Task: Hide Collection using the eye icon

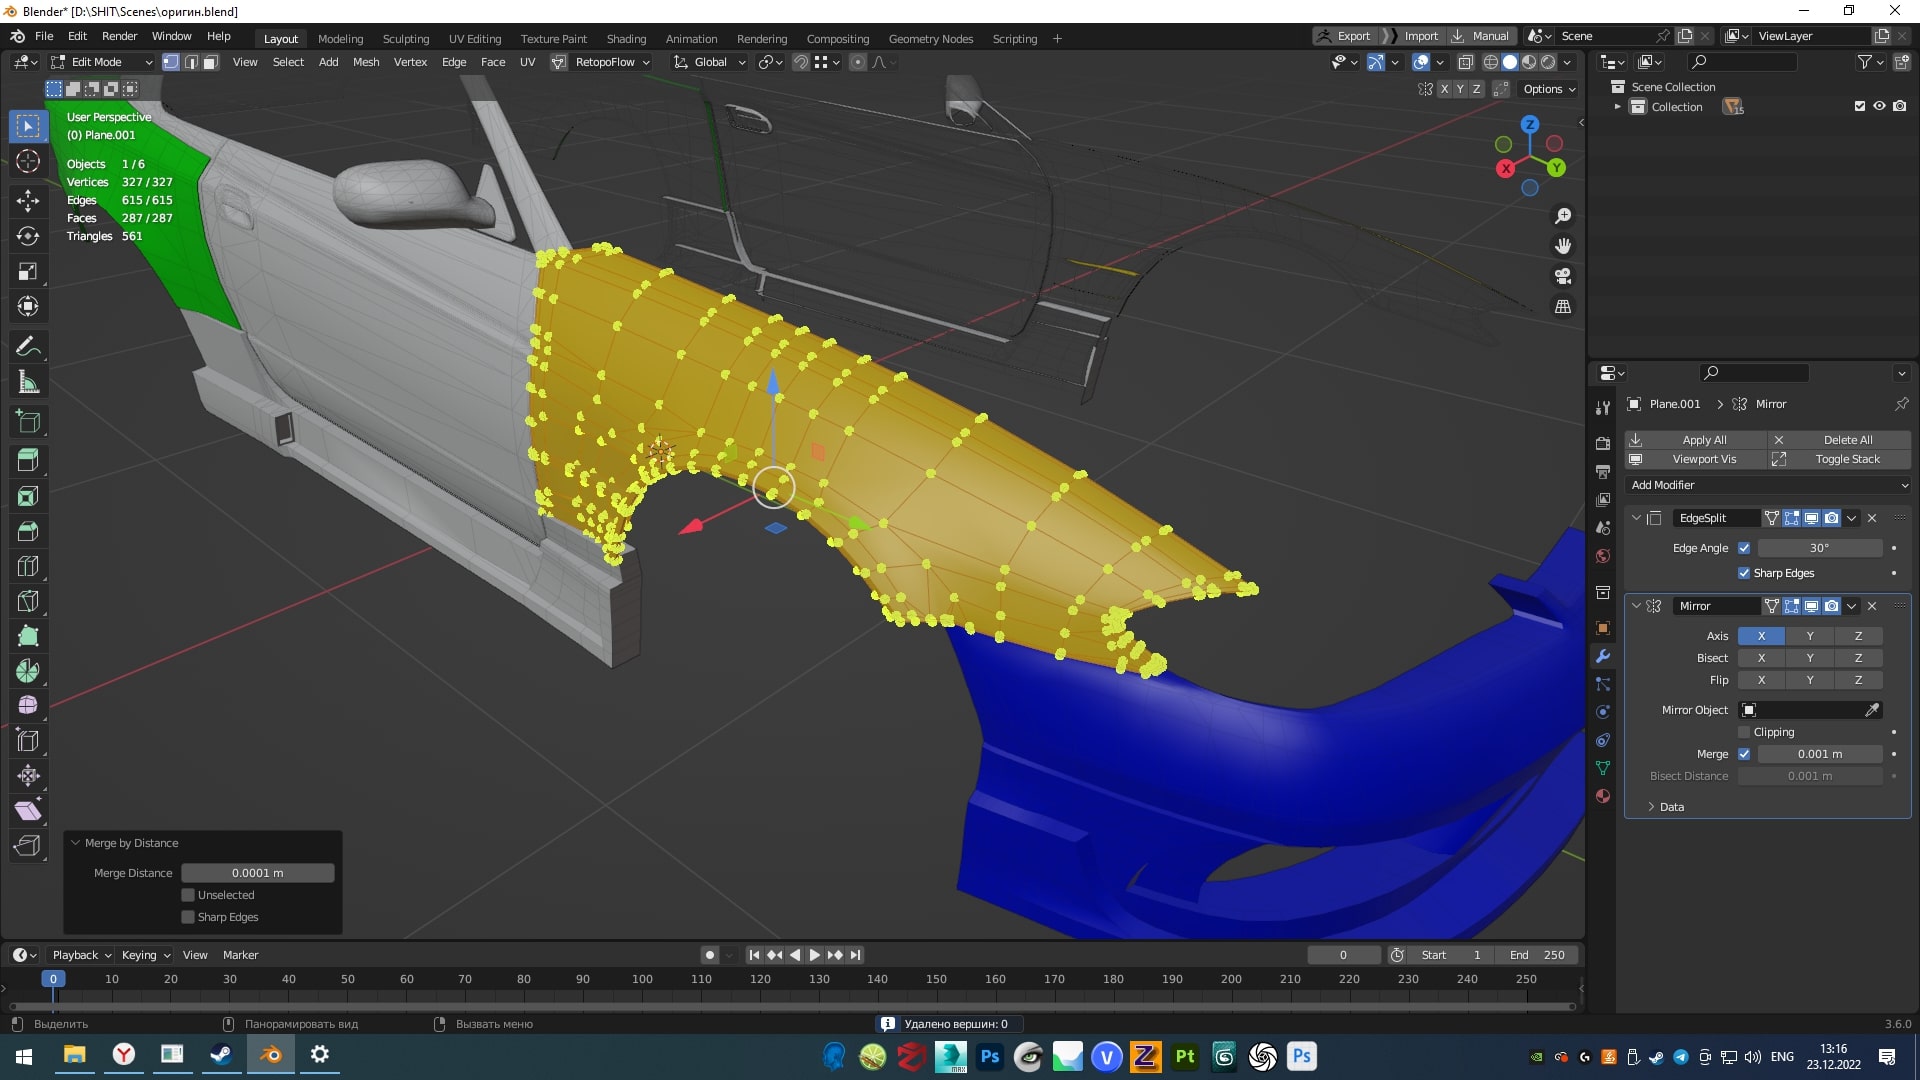Action: point(1879,106)
